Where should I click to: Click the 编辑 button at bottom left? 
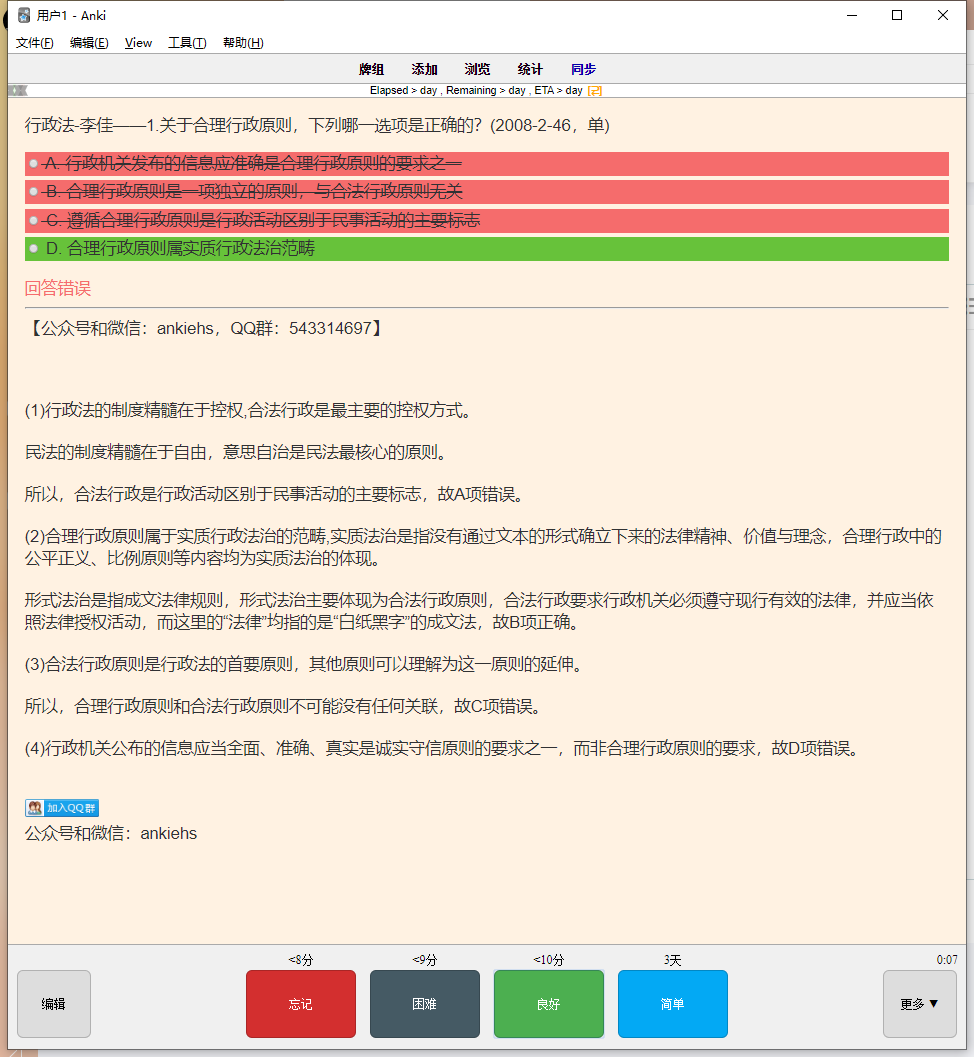point(54,1004)
